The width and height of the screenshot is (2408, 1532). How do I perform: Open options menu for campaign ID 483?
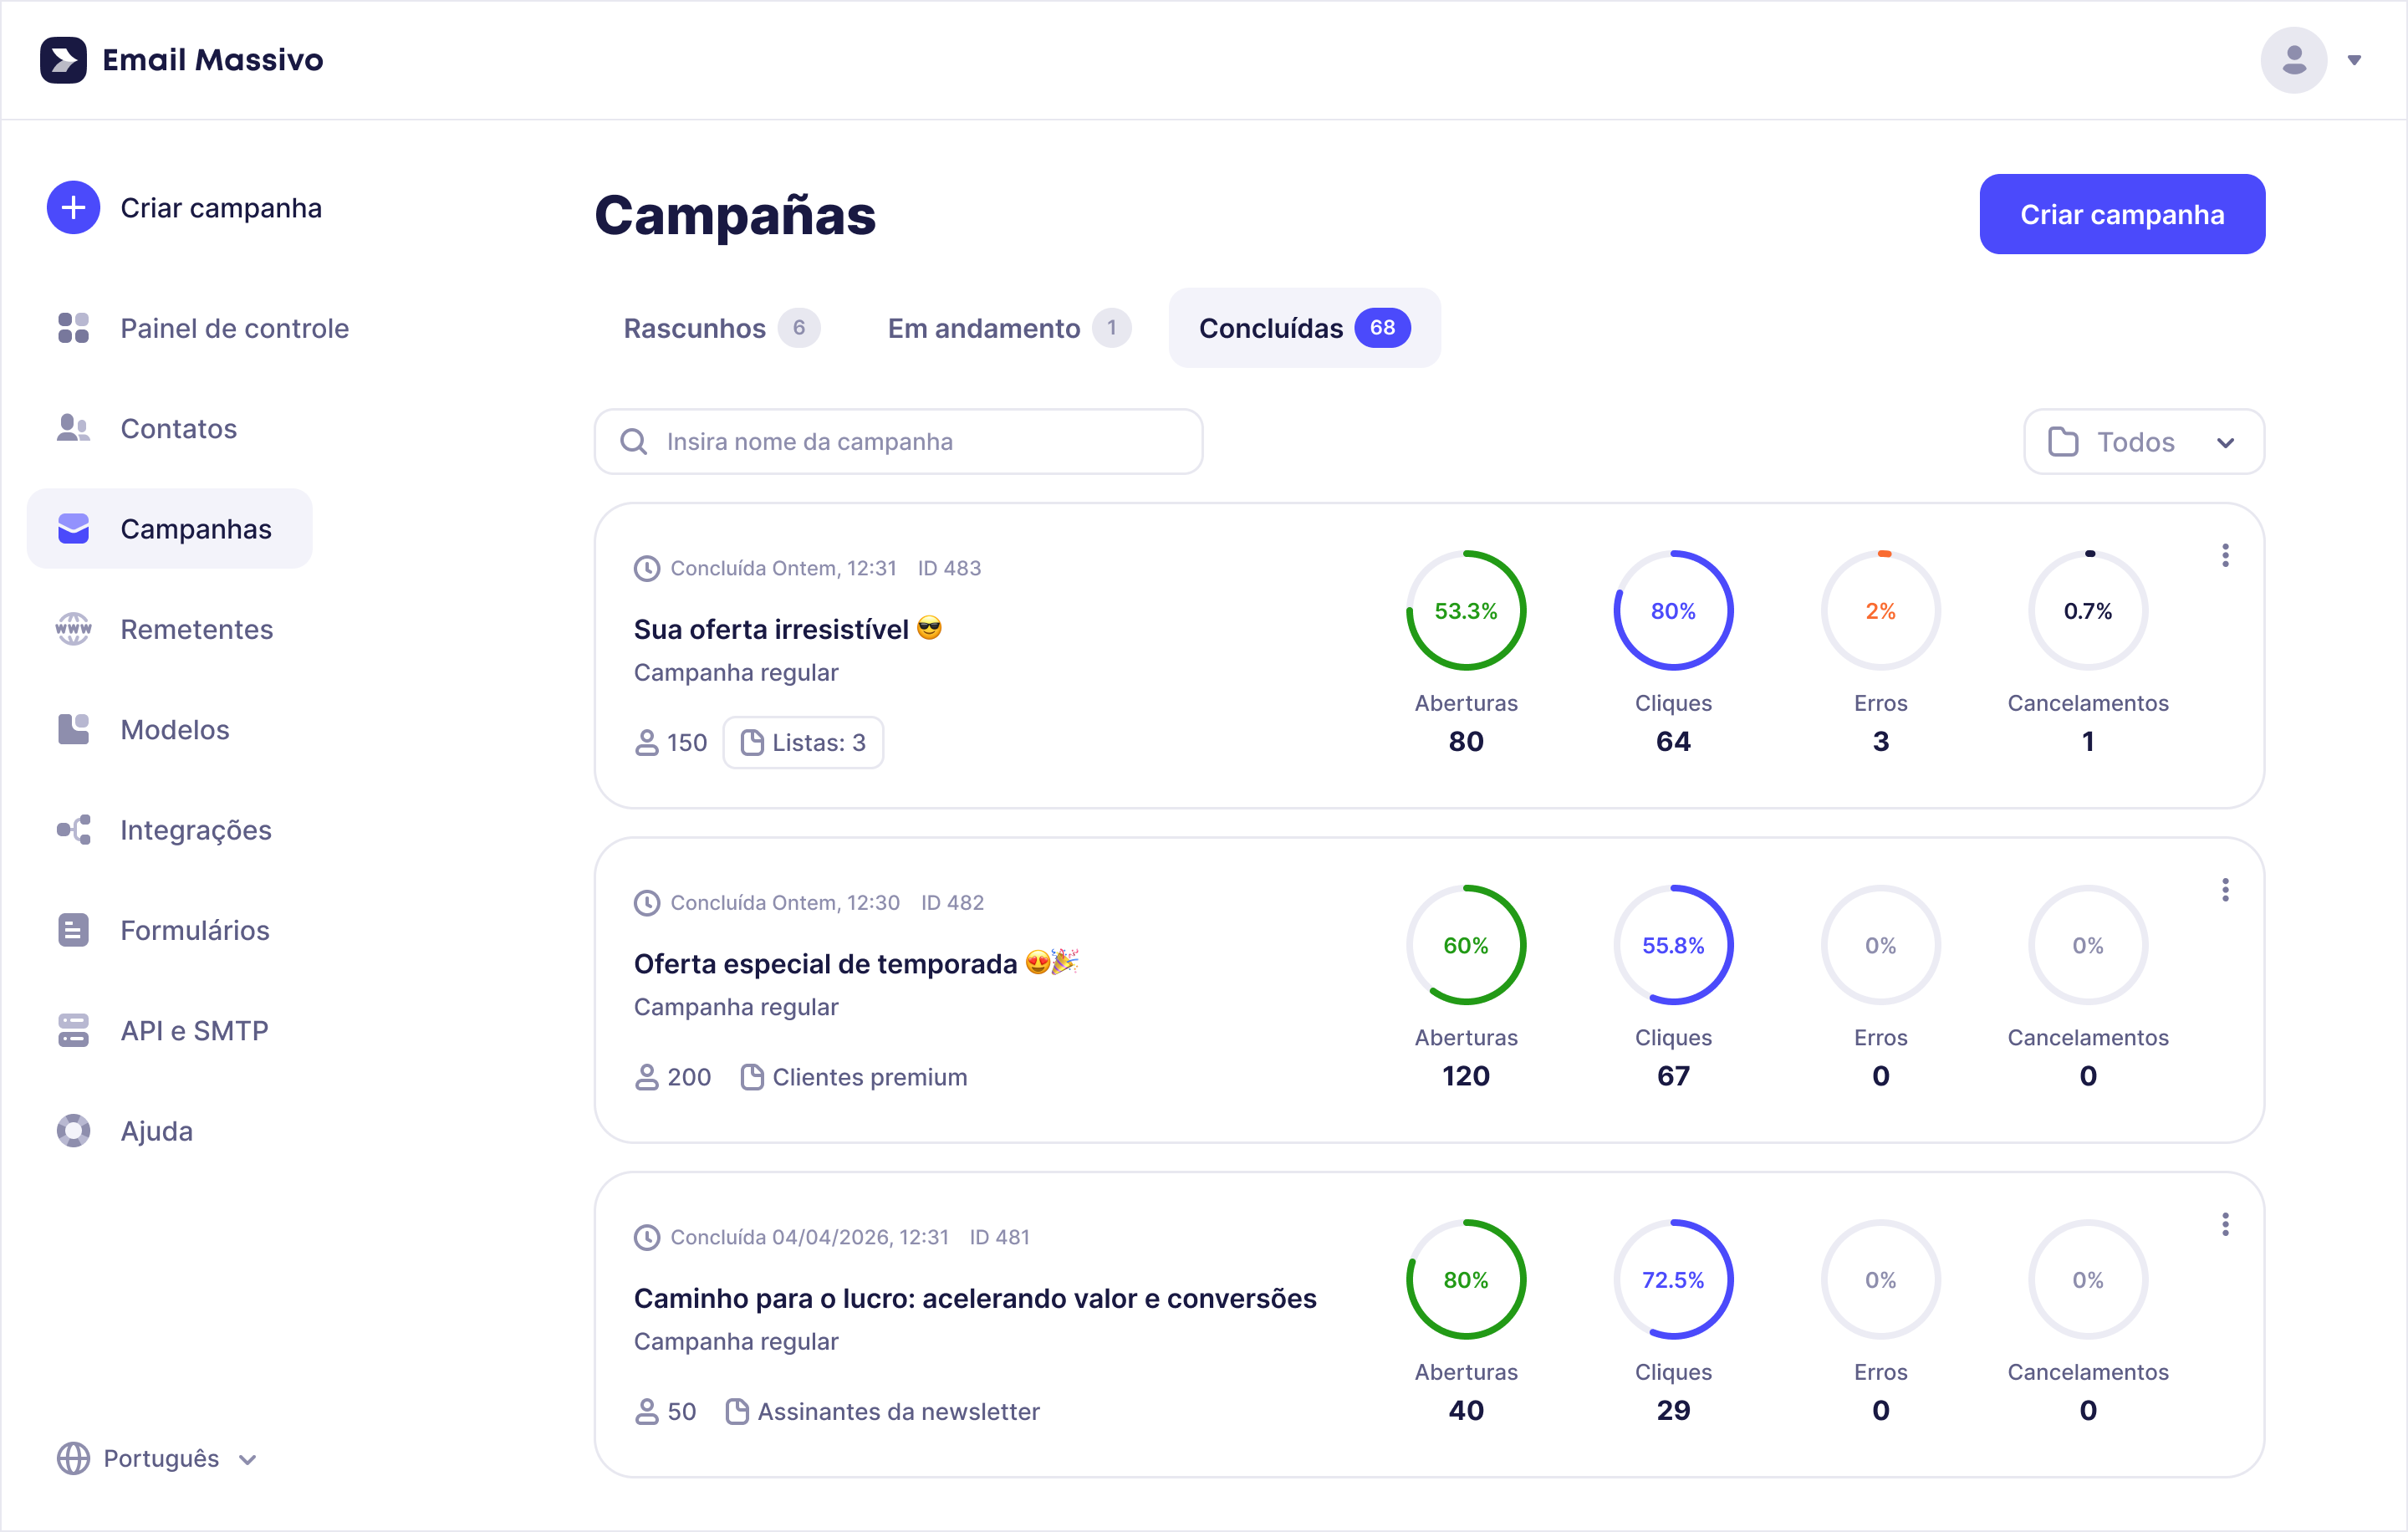click(2224, 555)
